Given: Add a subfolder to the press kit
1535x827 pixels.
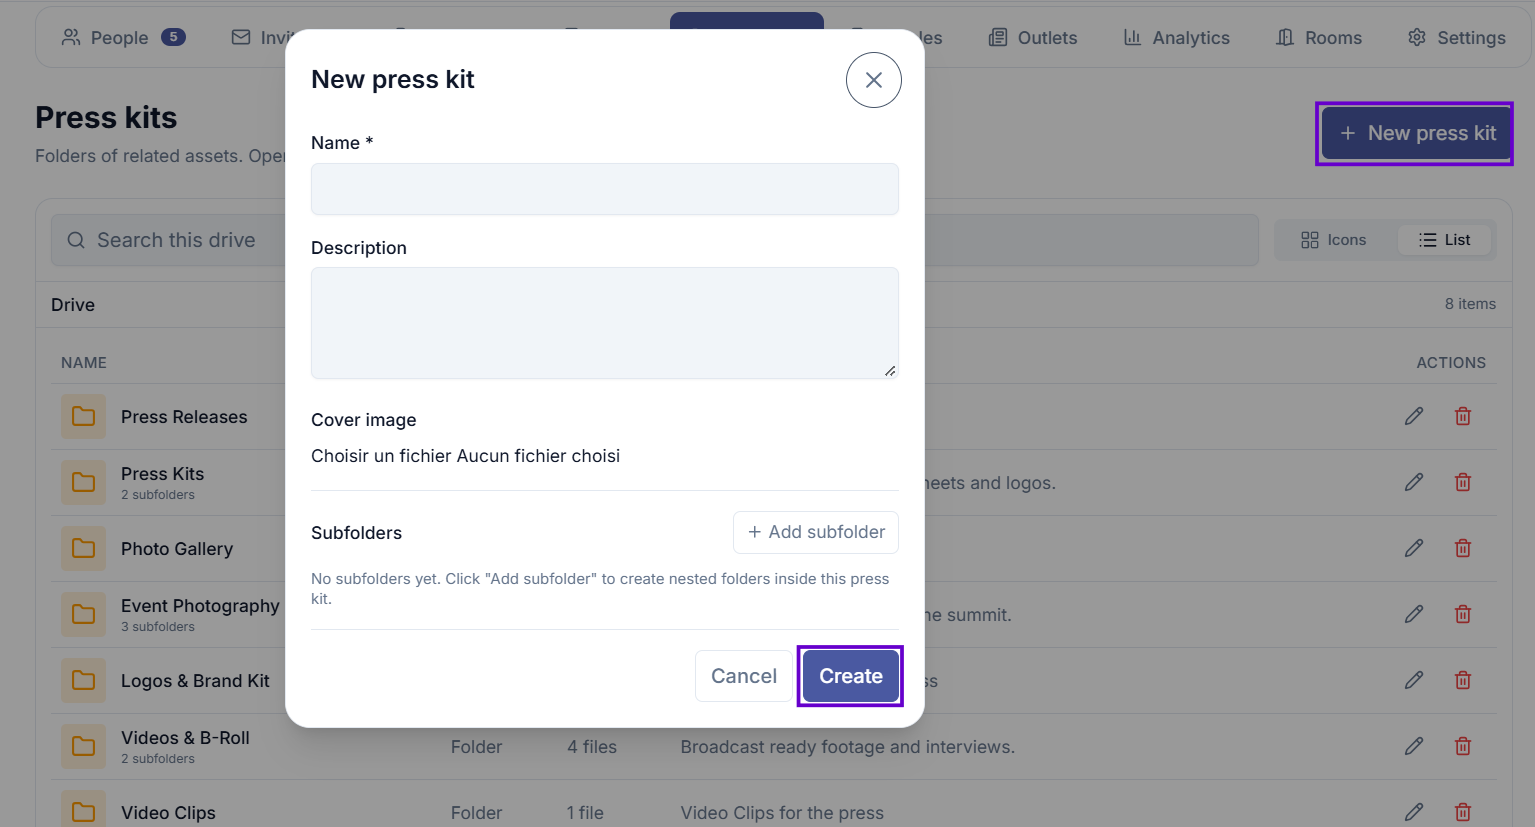Looking at the screenshot, I should pyautogui.click(x=816, y=532).
